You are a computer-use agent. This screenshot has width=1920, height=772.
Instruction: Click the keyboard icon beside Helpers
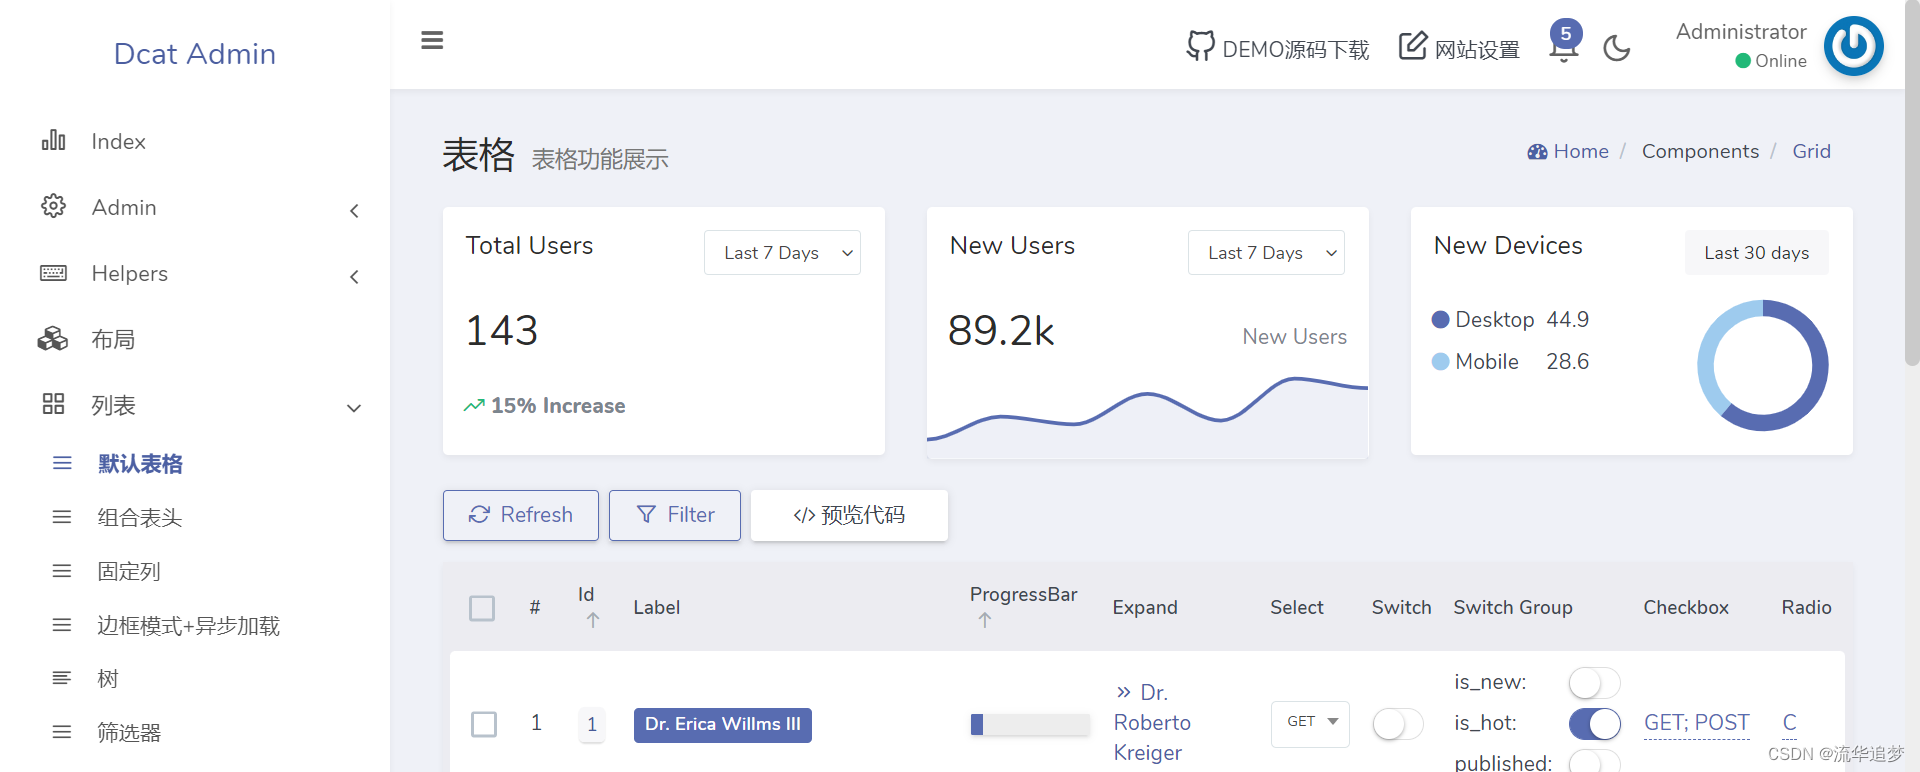tap(53, 273)
